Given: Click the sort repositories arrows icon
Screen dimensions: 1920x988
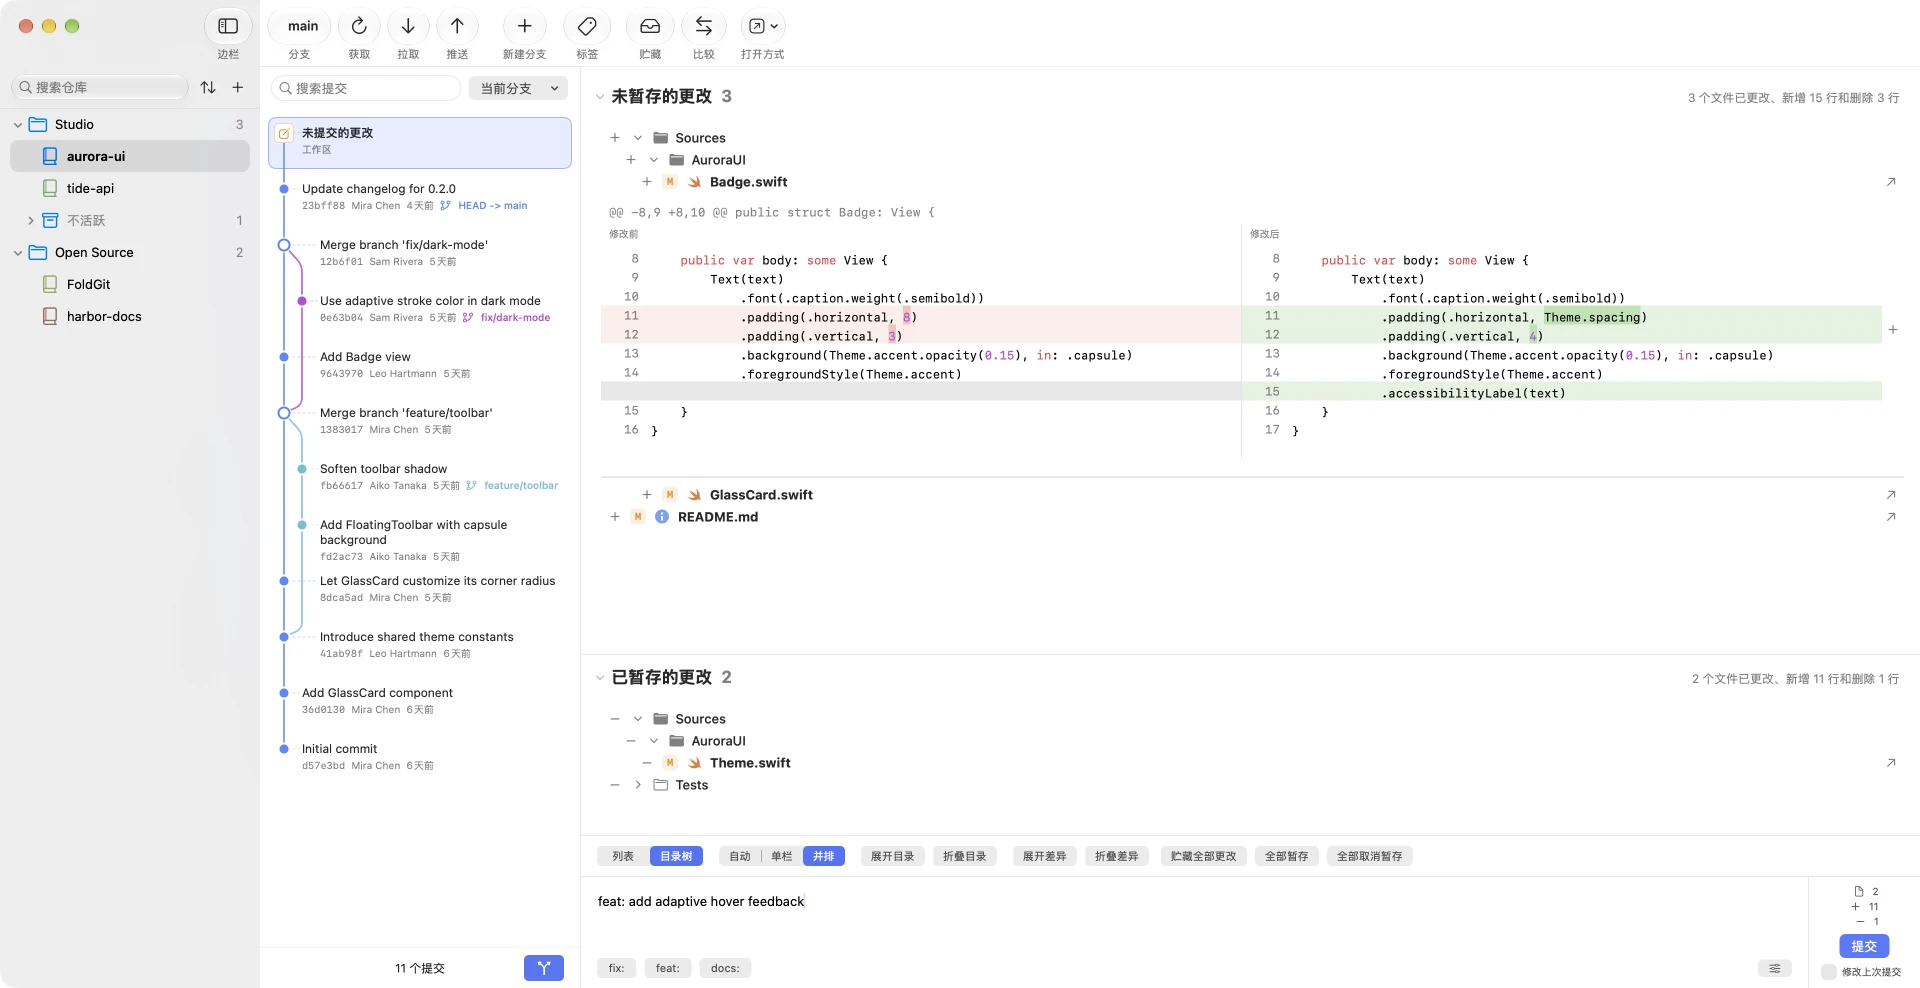Looking at the screenshot, I should pyautogui.click(x=208, y=87).
